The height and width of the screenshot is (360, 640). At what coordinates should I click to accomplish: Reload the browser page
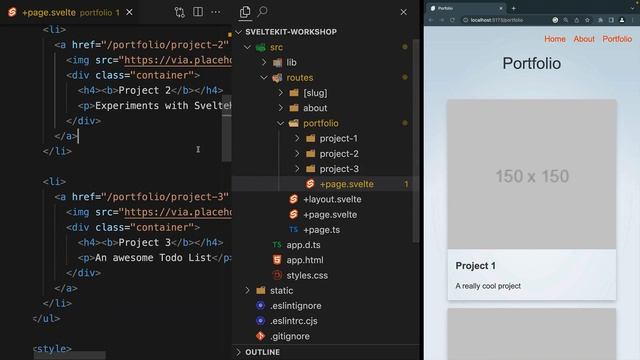point(452,20)
